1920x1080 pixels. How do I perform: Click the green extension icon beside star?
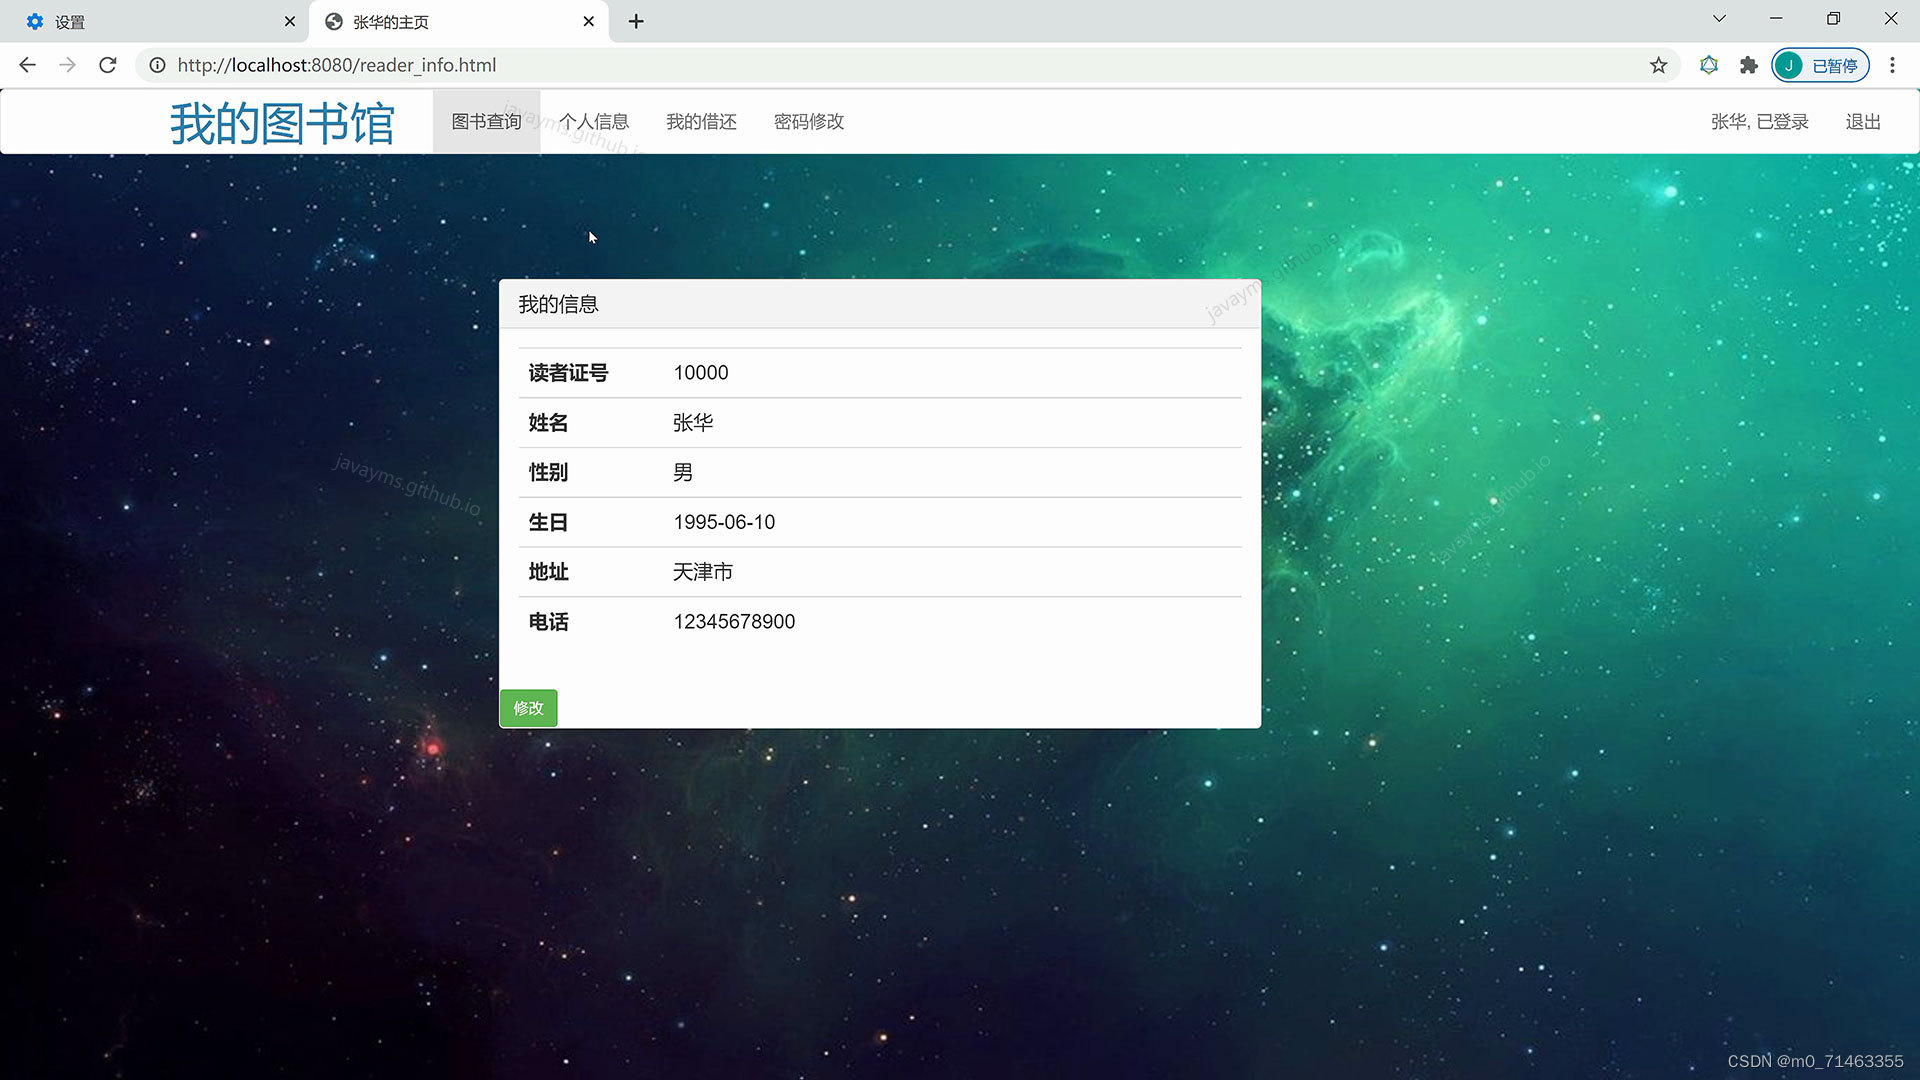click(1709, 65)
